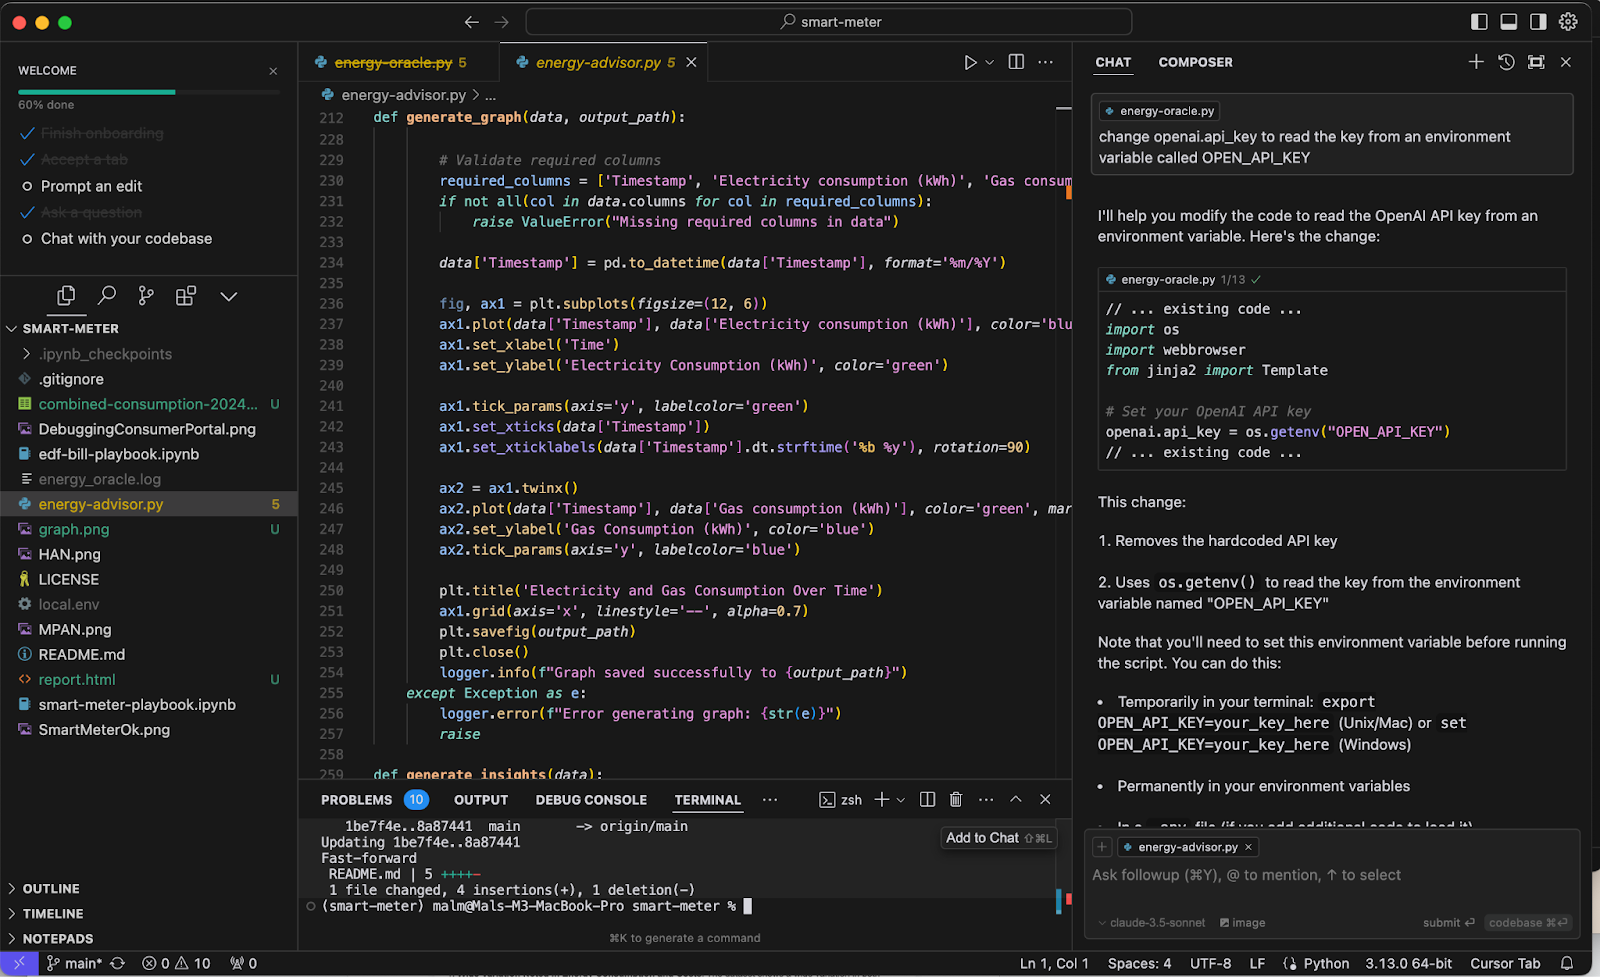Viewport: 1600px width, 977px height.
Task: Split the editor right
Action: tap(1016, 62)
